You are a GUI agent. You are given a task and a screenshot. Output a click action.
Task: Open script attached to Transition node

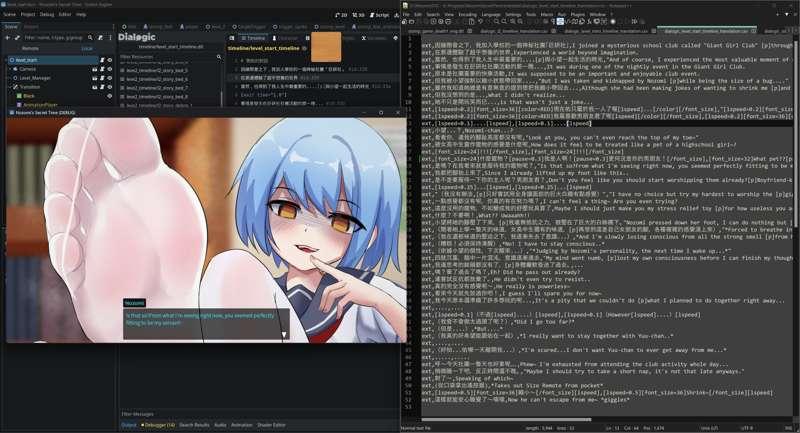tap(102, 87)
